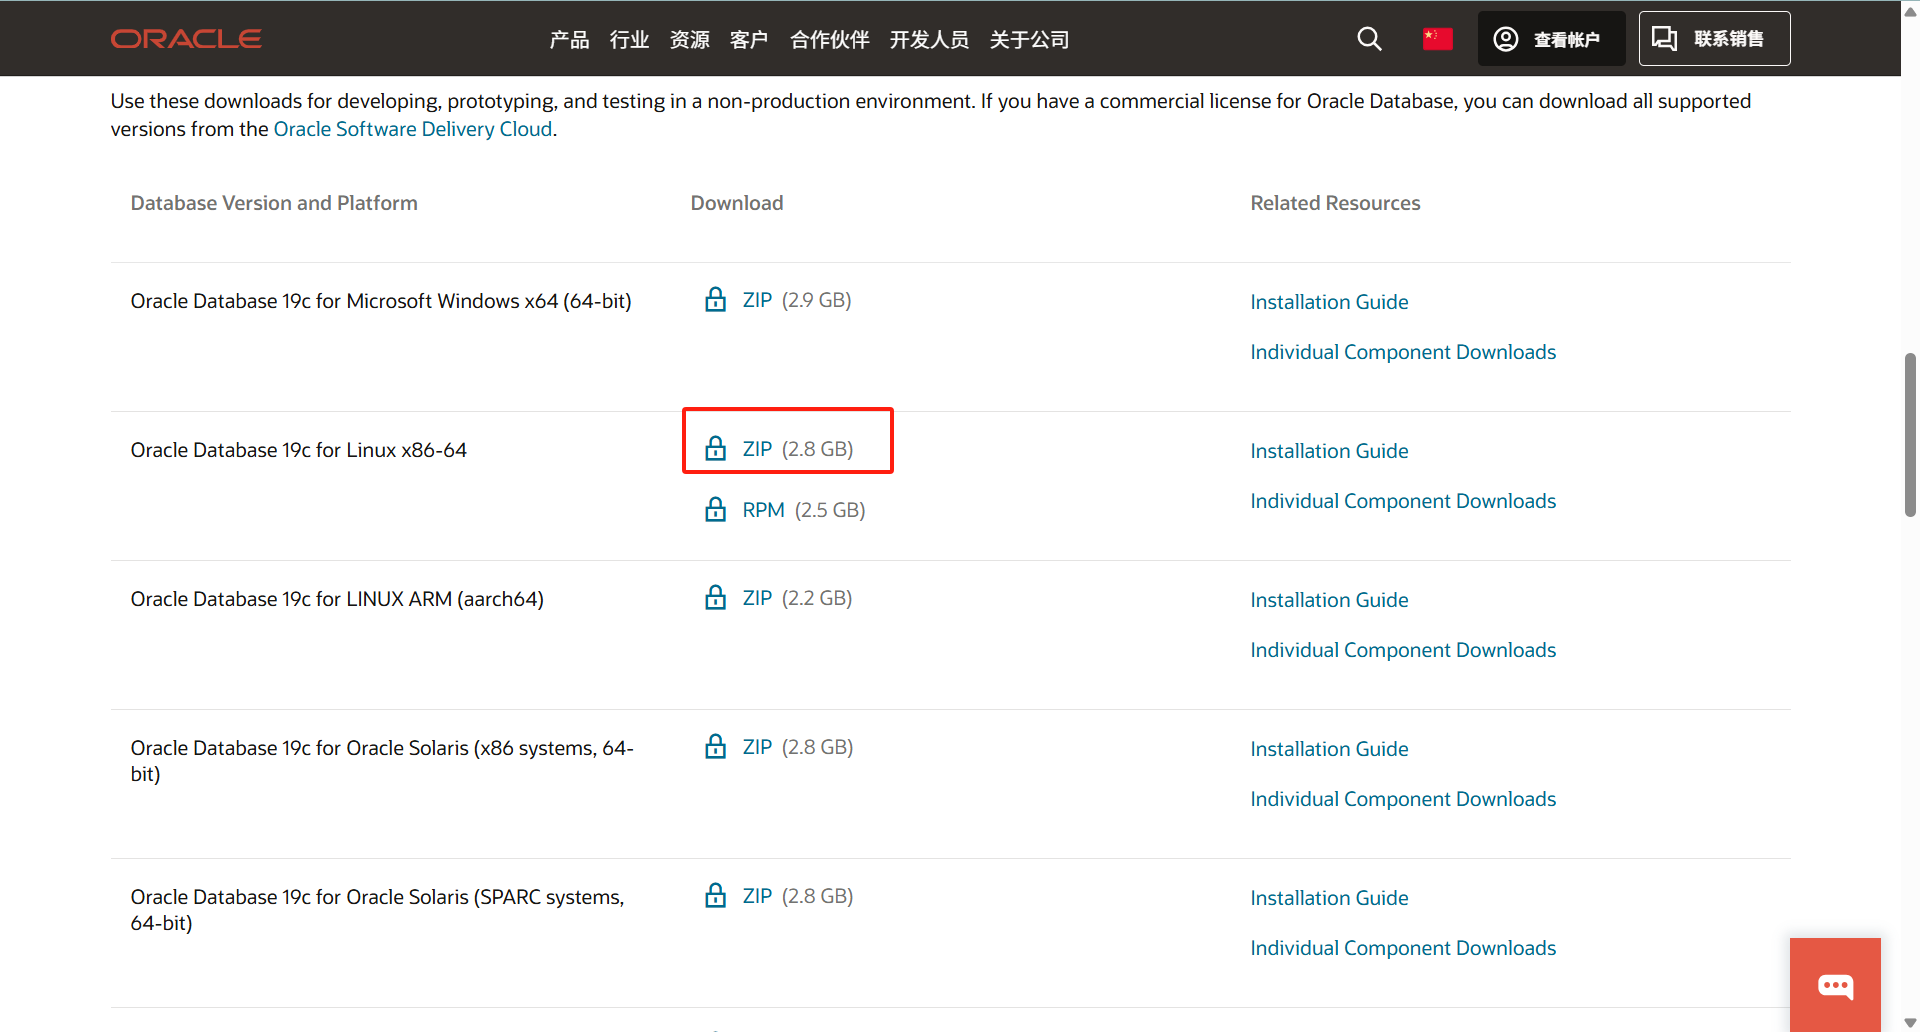The width and height of the screenshot is (1920, 1032).
Task: Open Individual Component Downloads for Windows x64
Action: pos(1403,352)
